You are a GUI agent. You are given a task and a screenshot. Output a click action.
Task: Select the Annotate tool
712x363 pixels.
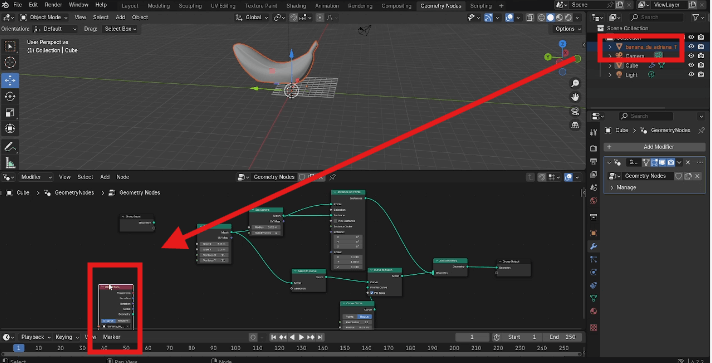(x=10, y=147)
